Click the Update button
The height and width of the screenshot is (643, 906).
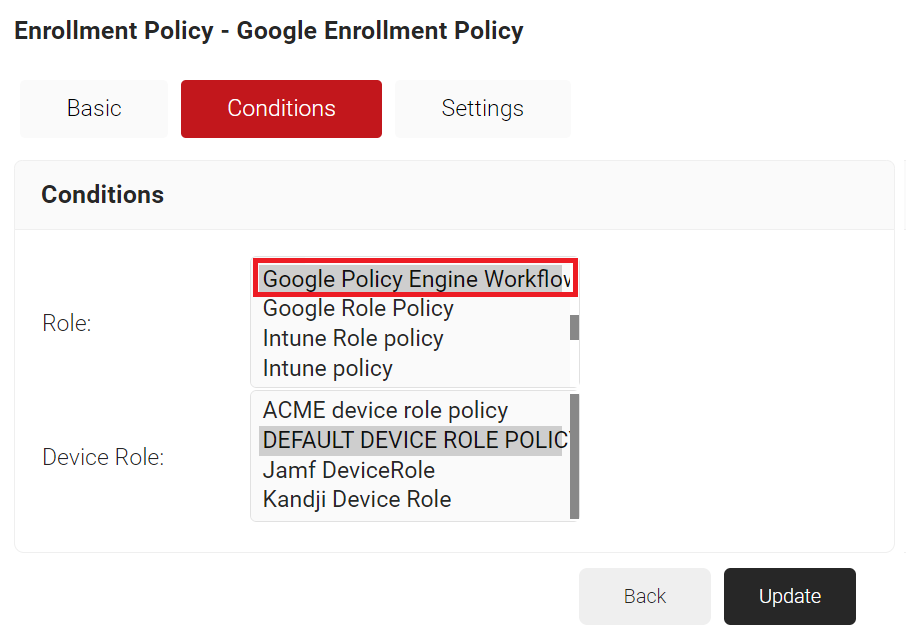789,596
